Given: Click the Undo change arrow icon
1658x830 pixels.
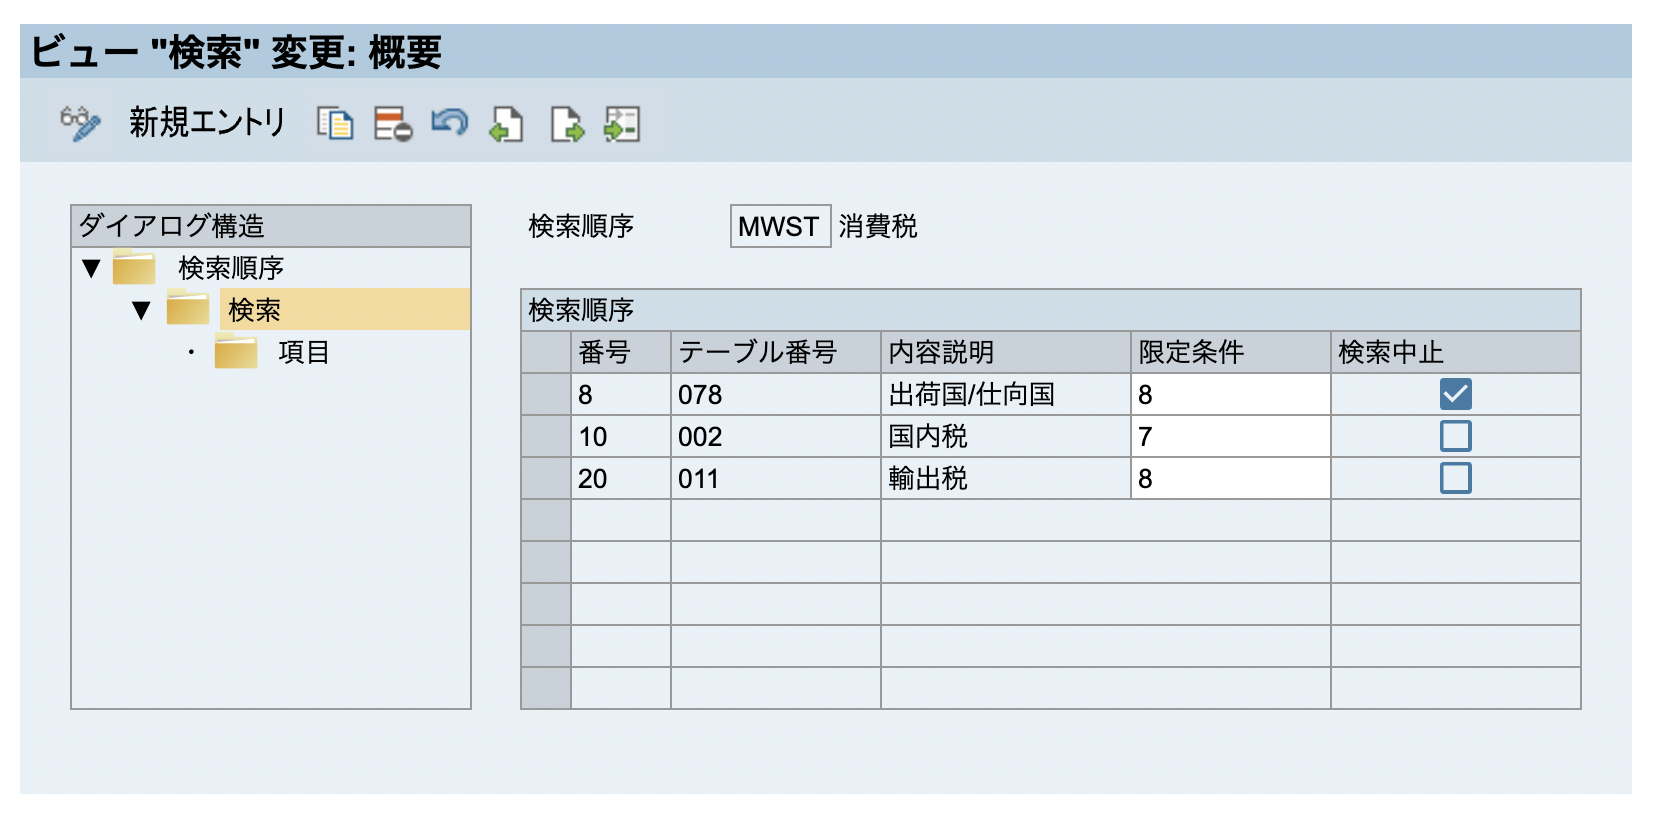Looking at the screenshot, I should pyautogui.click(x=449, y=123).
